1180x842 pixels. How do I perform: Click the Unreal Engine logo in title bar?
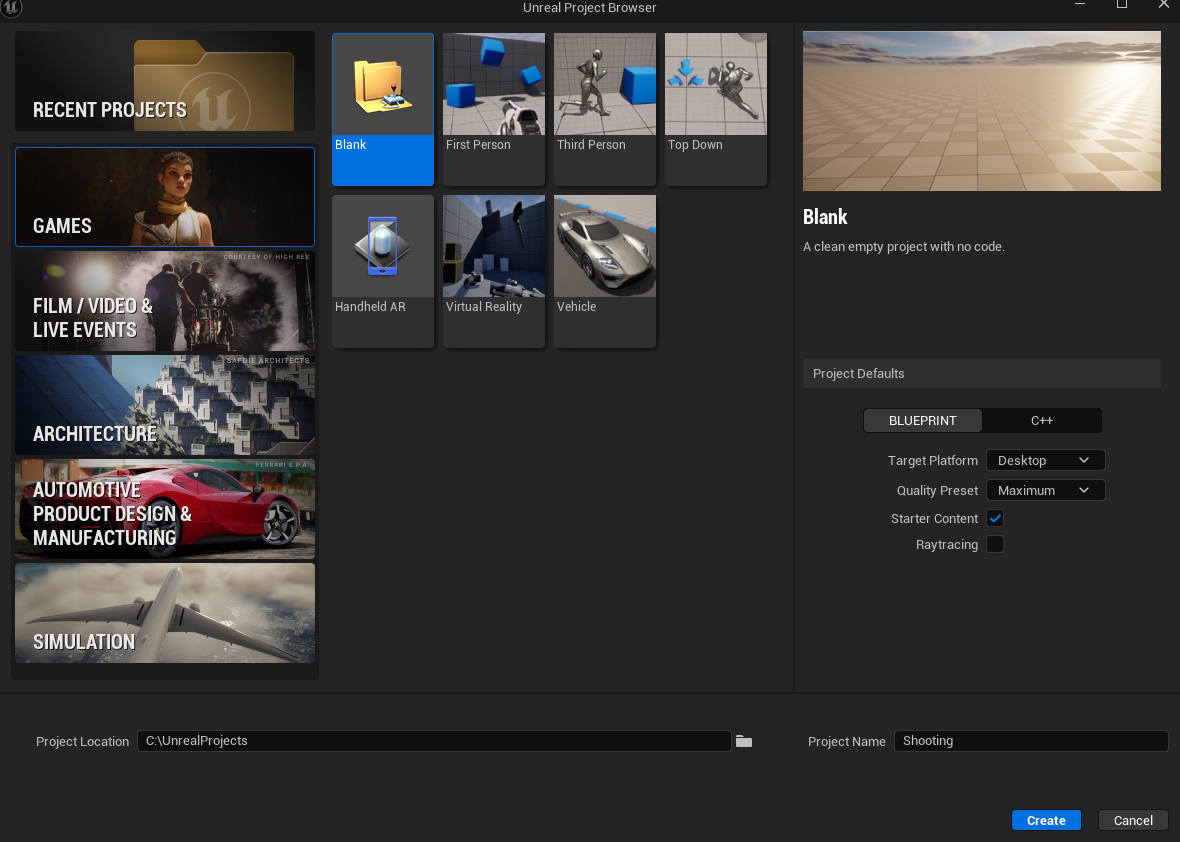[11, 8]
